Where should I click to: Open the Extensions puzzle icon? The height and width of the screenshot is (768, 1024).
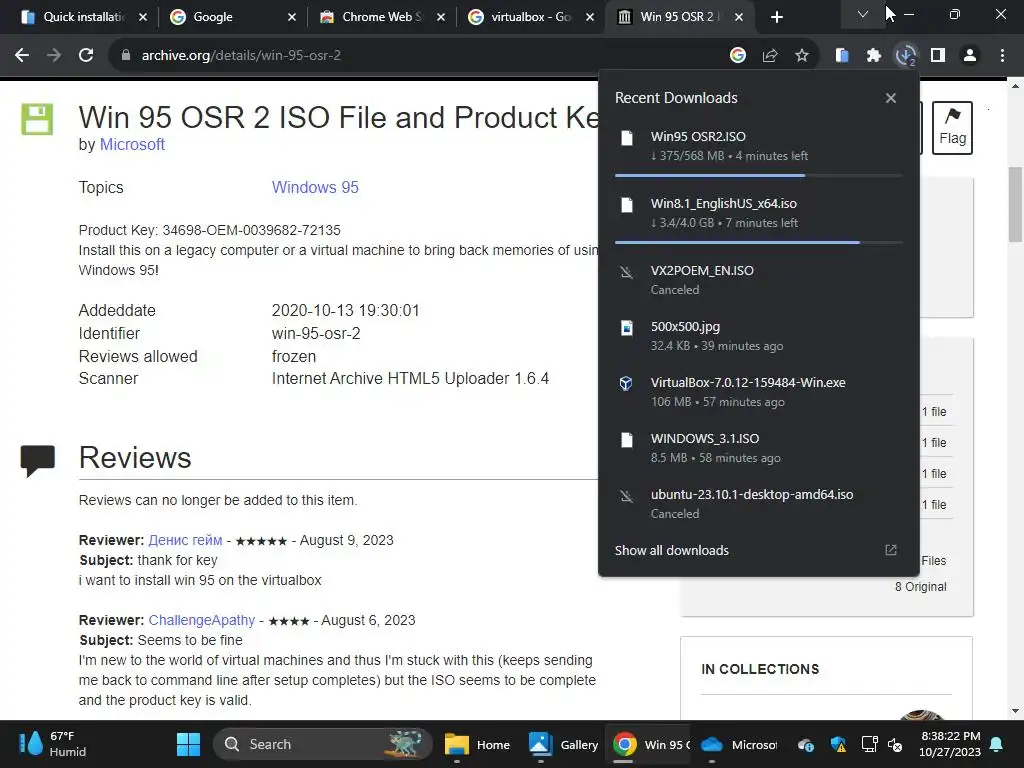pyautogui.click(x=874, y=56)
